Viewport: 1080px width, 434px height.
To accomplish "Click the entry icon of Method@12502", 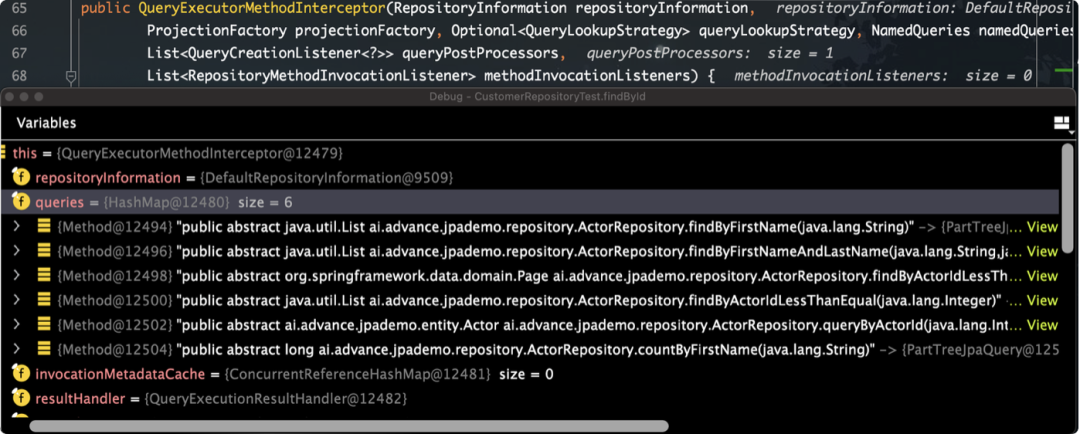I will pyautogui.click(x=43, y=324).
